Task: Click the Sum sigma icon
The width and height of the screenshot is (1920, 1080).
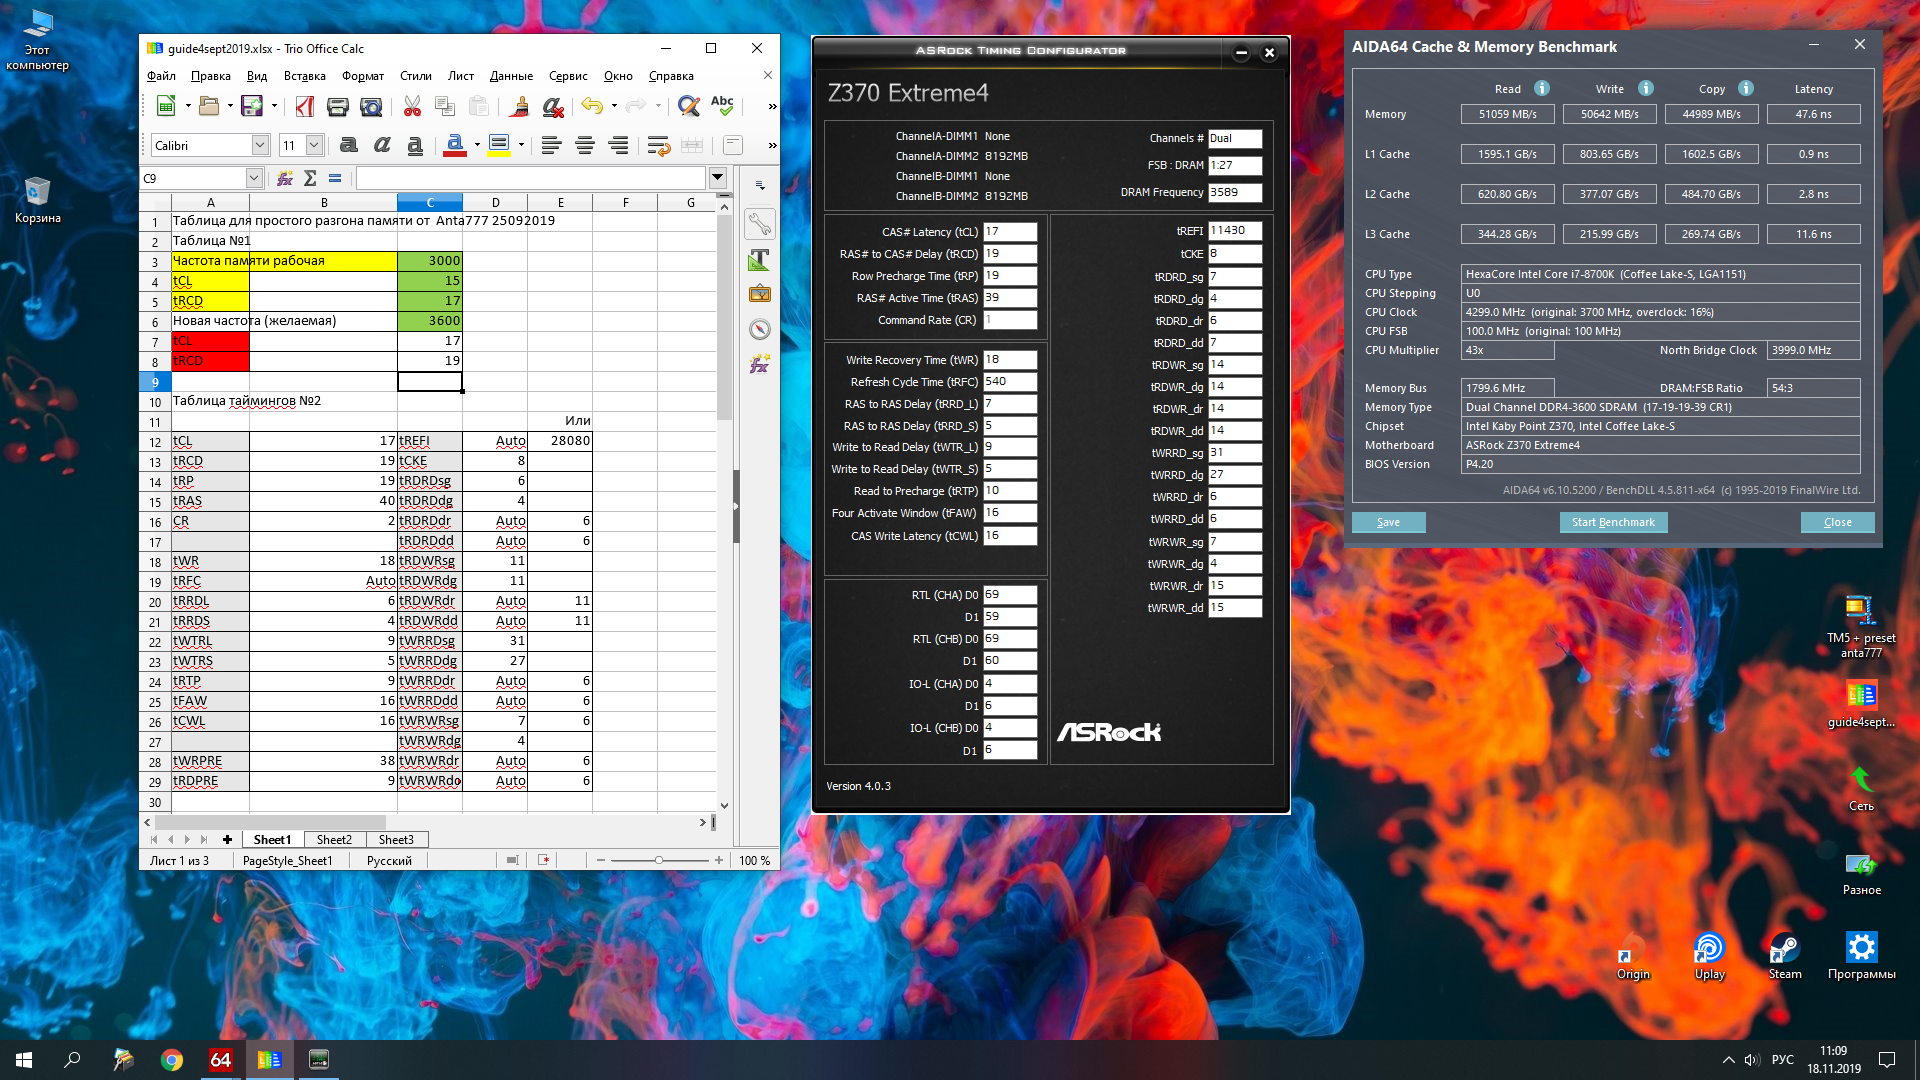Action: pos(310,178)
